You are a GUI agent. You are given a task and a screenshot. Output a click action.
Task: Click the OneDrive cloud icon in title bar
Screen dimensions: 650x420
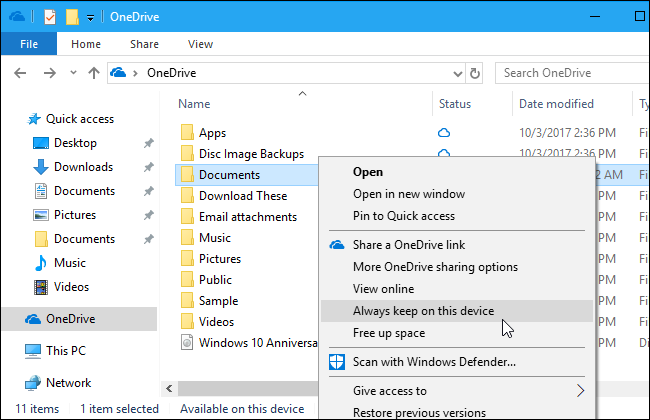pyautogui.click(x=17, y=17)
